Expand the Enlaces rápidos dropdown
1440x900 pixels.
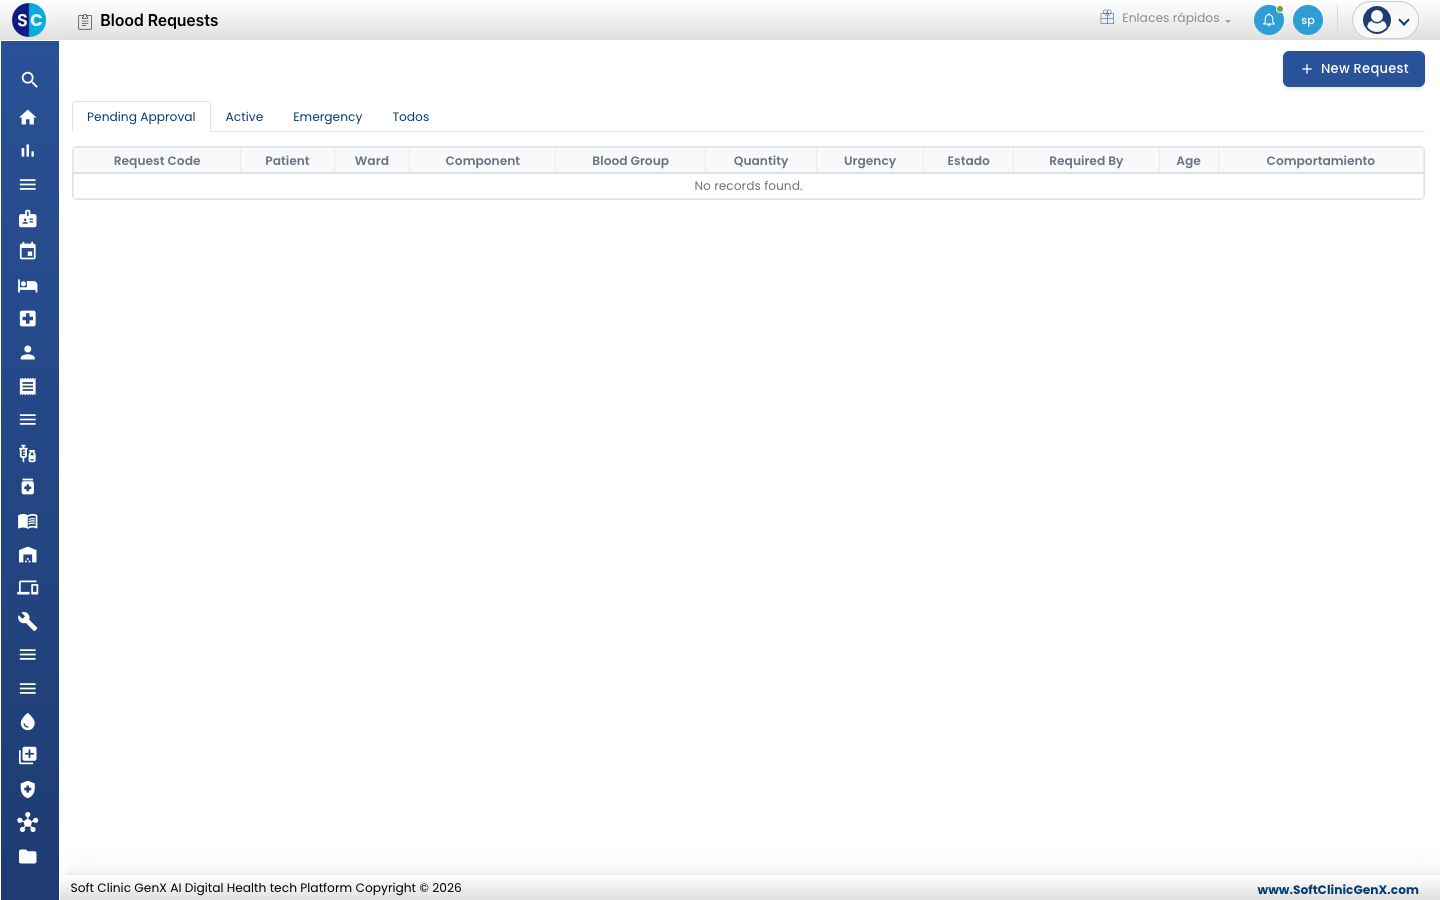point(1166,18)
